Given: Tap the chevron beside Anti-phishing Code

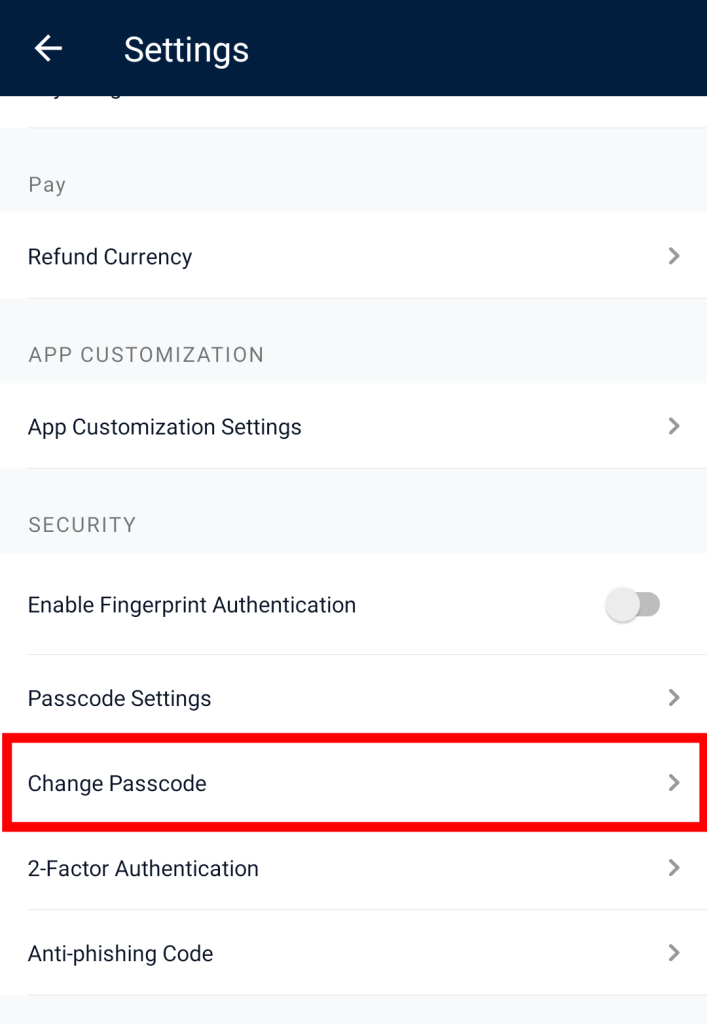Looking at the screenshot, I should click(673, 953).
